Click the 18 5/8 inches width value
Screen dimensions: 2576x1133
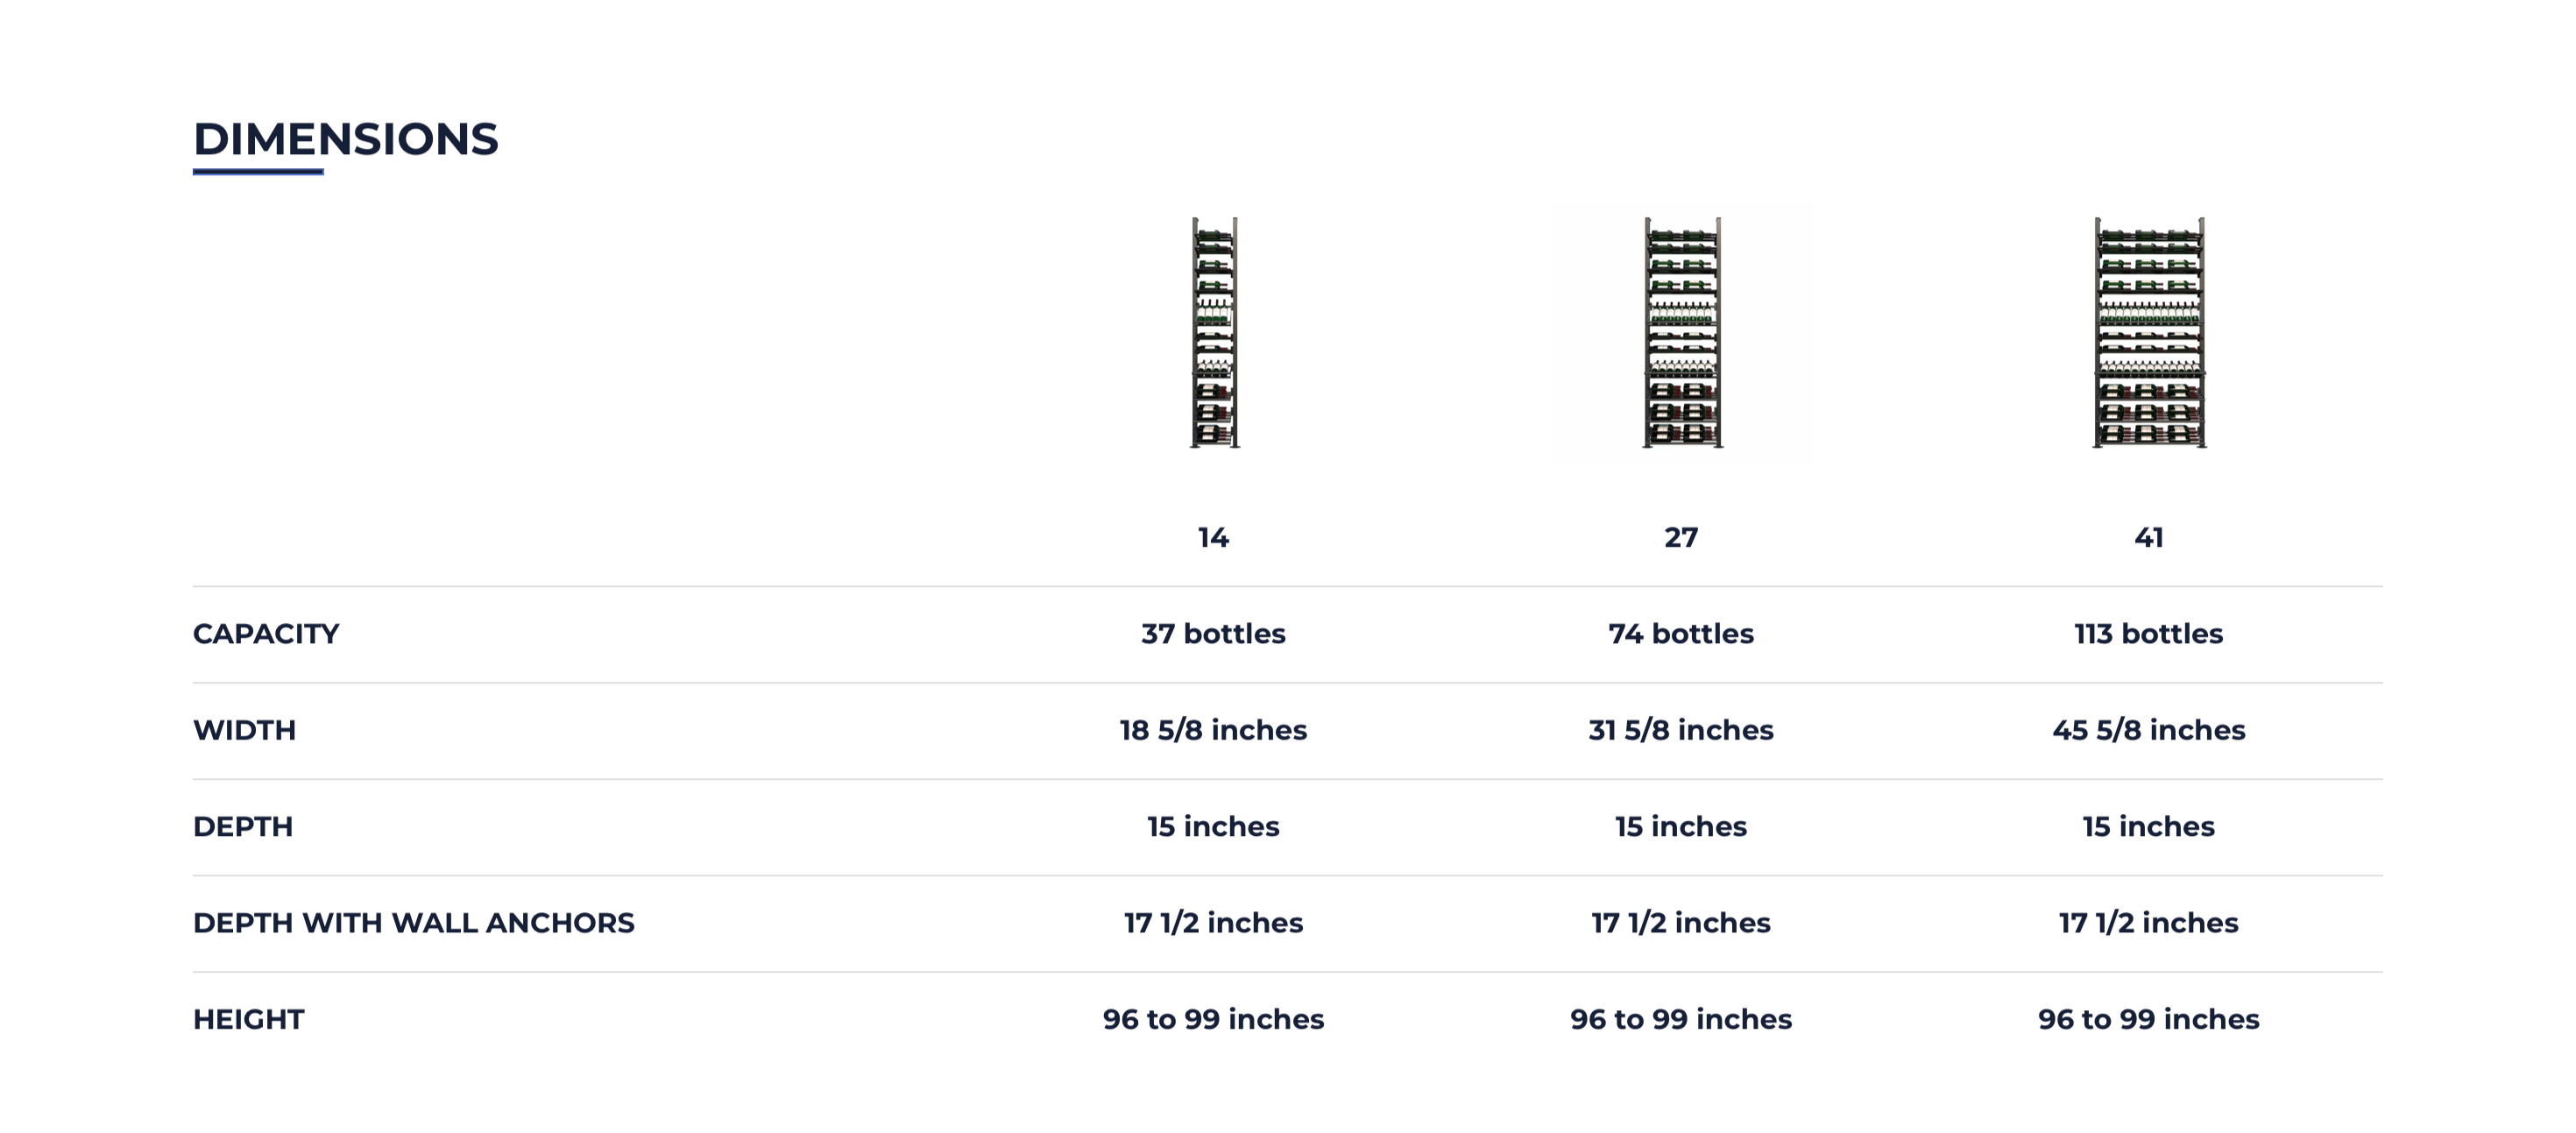[x=1213, y=730]
